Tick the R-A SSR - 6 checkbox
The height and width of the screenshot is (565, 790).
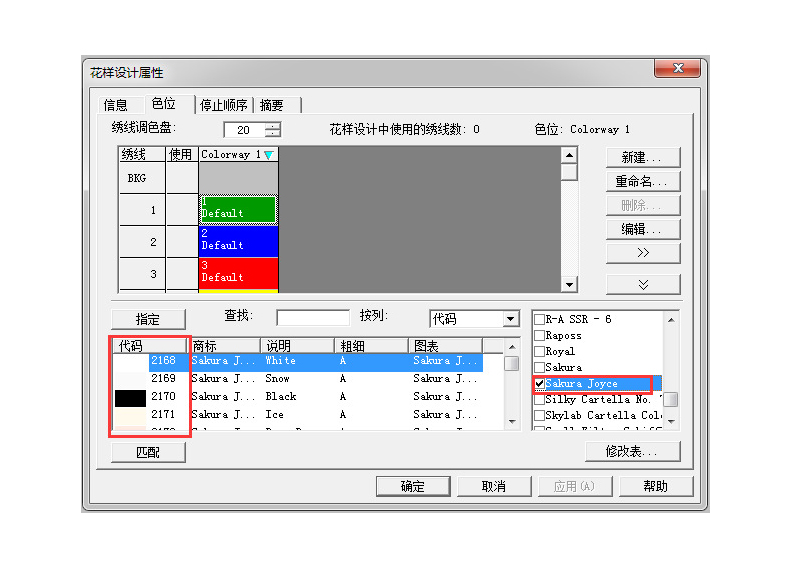pyautogui.click(x=540, y=320)
